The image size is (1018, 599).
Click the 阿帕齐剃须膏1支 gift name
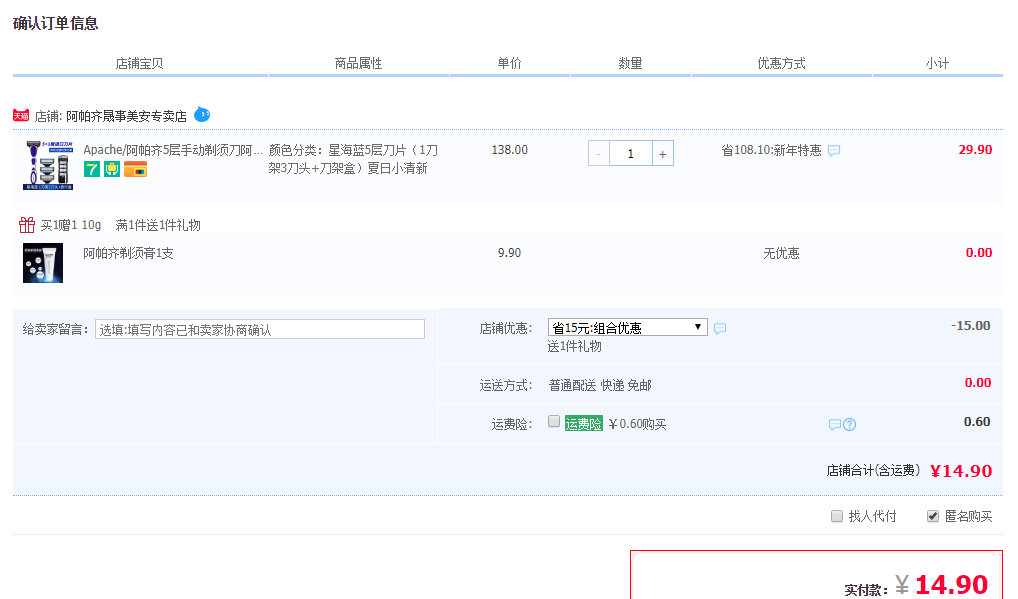(129, 253)
